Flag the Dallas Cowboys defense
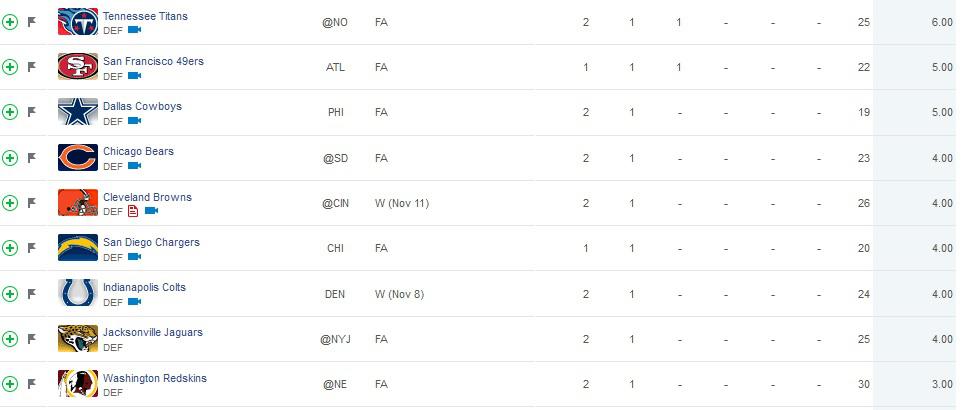The image size is (963, 410). click(32, 112)
